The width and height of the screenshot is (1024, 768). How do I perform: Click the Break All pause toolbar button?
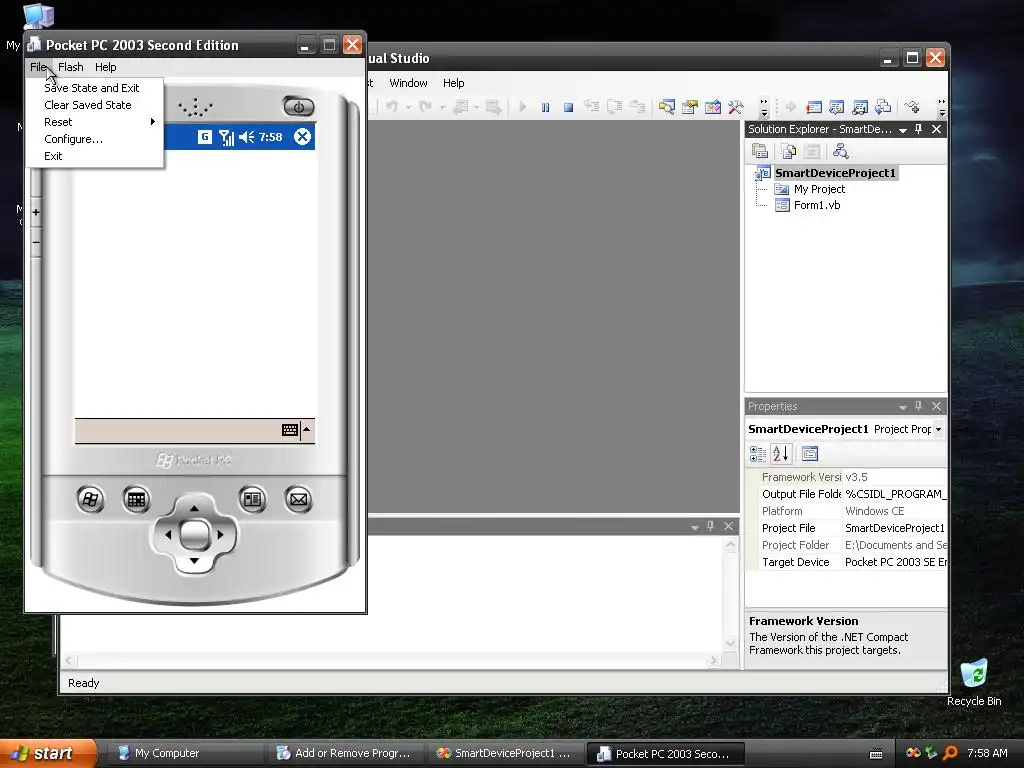[545, 107]
